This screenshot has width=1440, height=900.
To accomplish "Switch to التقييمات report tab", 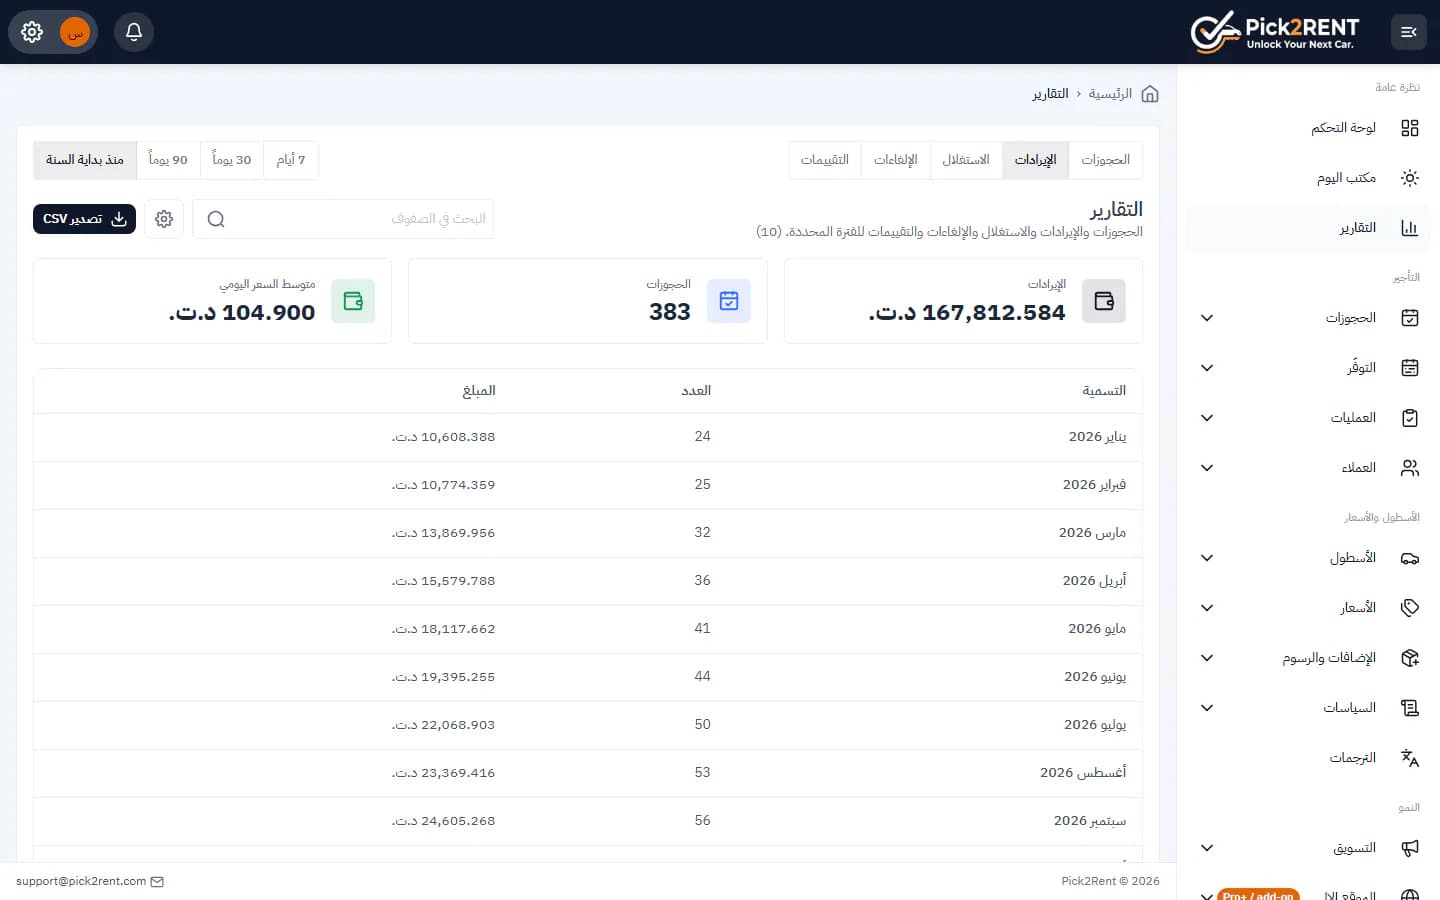I will (x=825, y=160).
